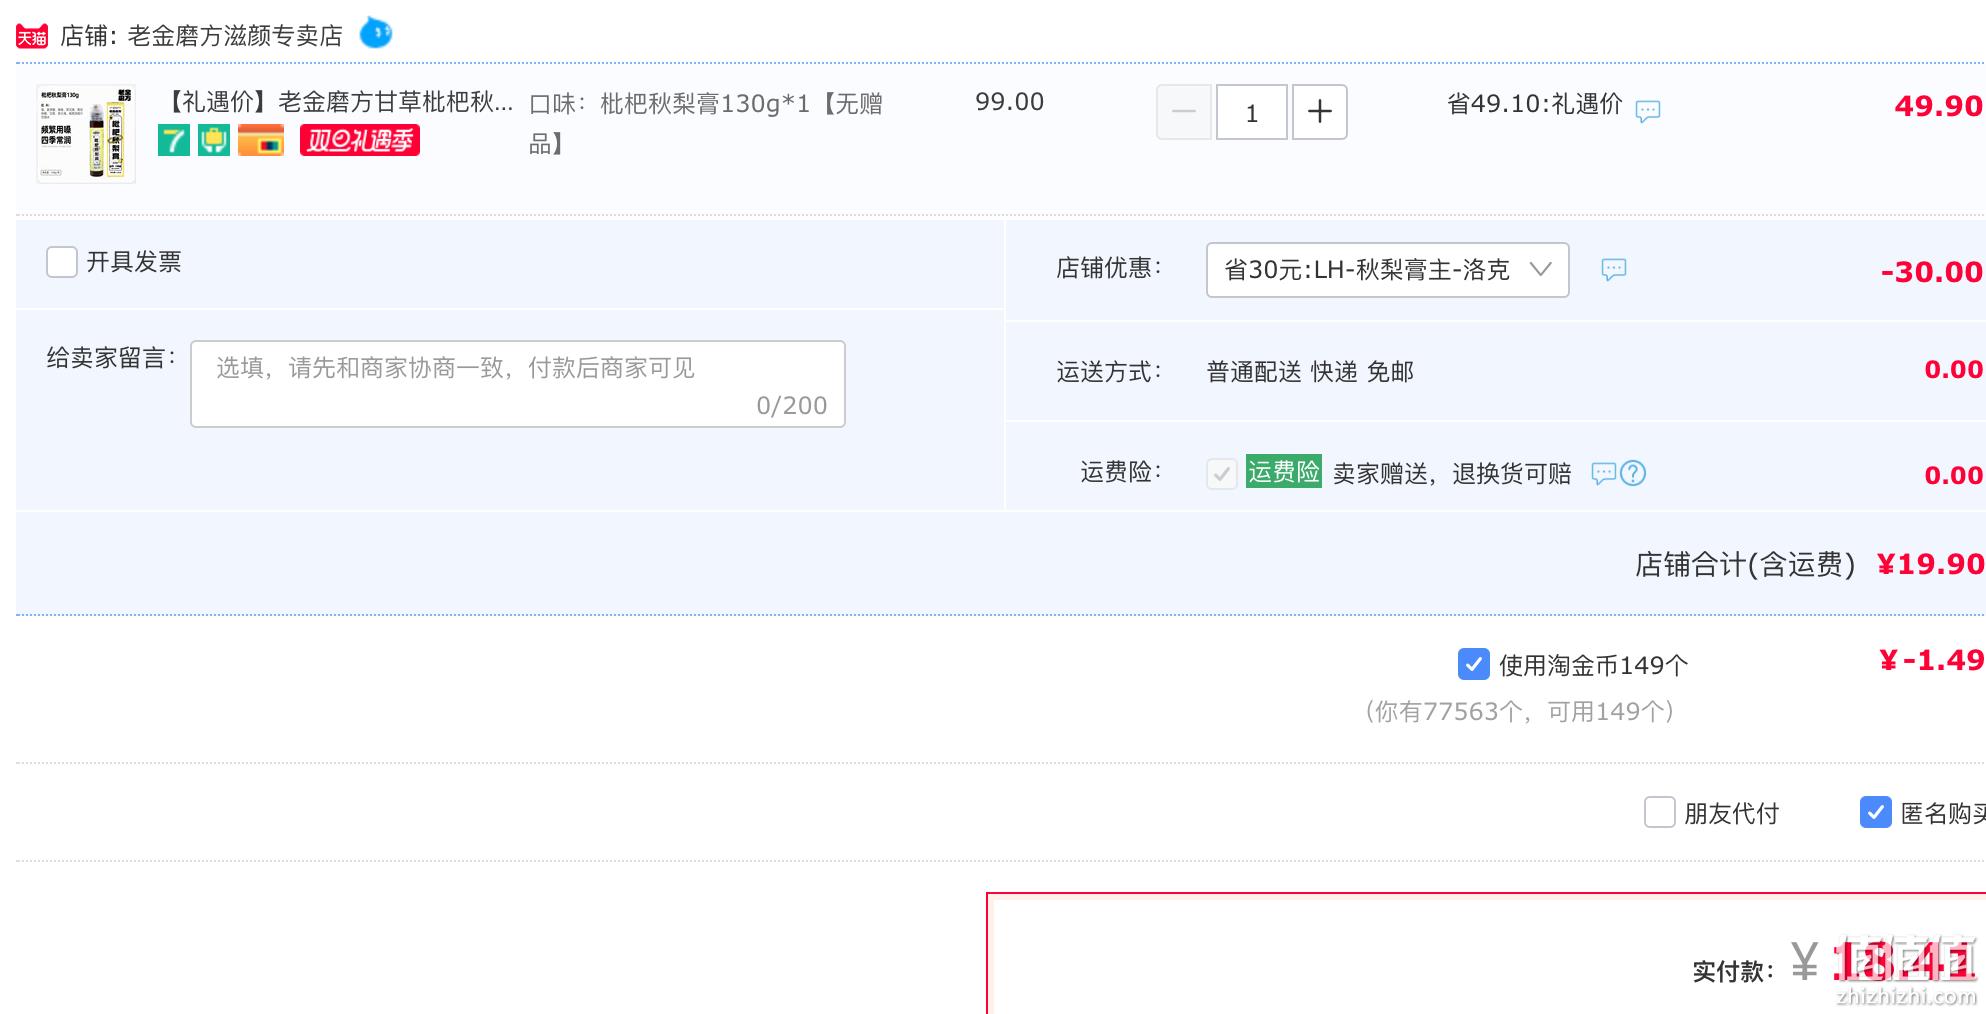Click the store total ¥19.90
The width and height of the screenshot is (1986, 1014).
pyautogui.click(x=1930, y=564)
